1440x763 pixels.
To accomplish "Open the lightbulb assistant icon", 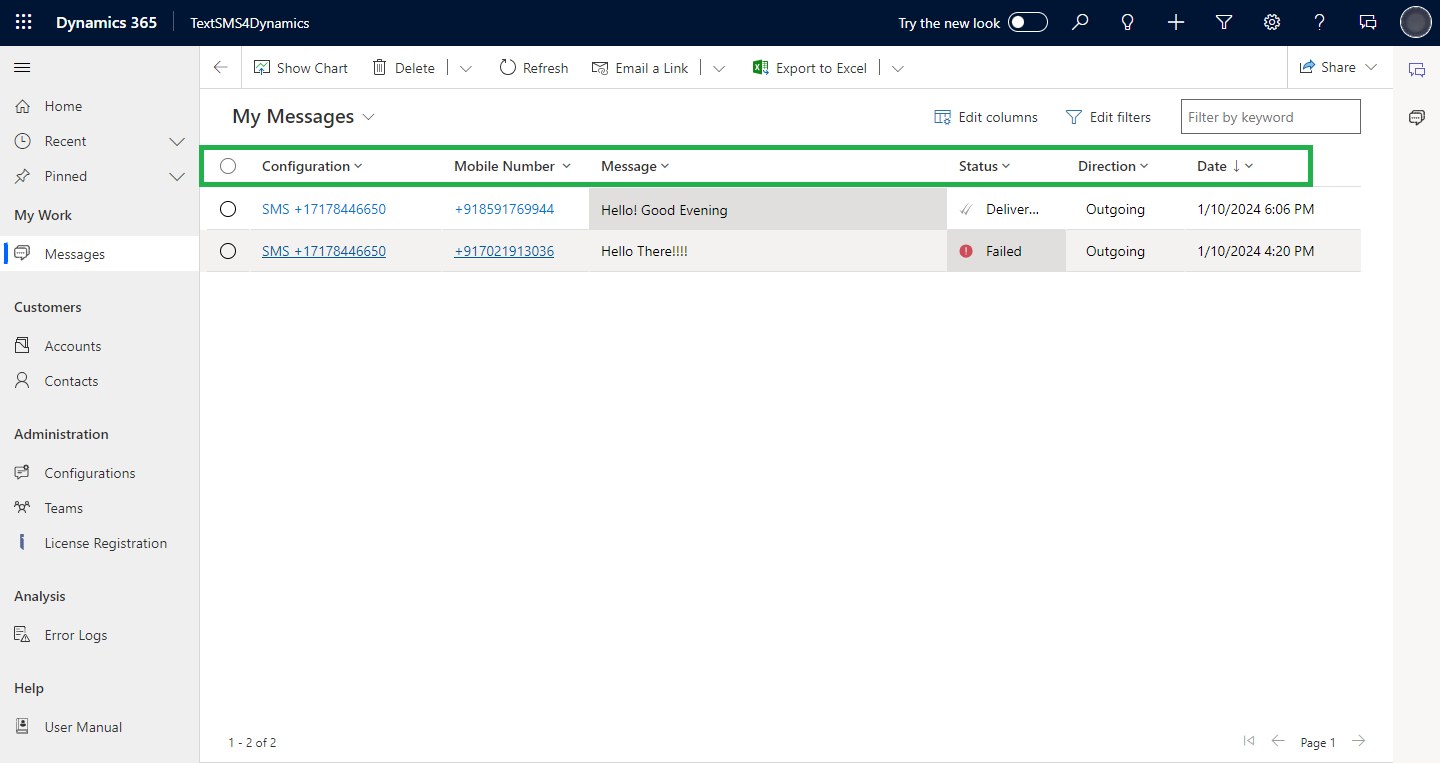I will pos(1128,22).
